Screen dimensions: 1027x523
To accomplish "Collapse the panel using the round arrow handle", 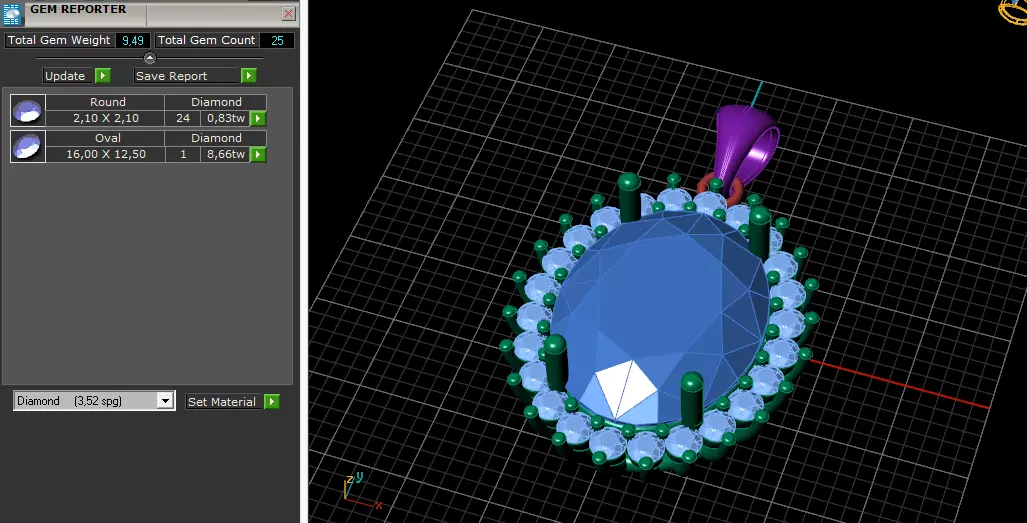I will pos(149,58).
